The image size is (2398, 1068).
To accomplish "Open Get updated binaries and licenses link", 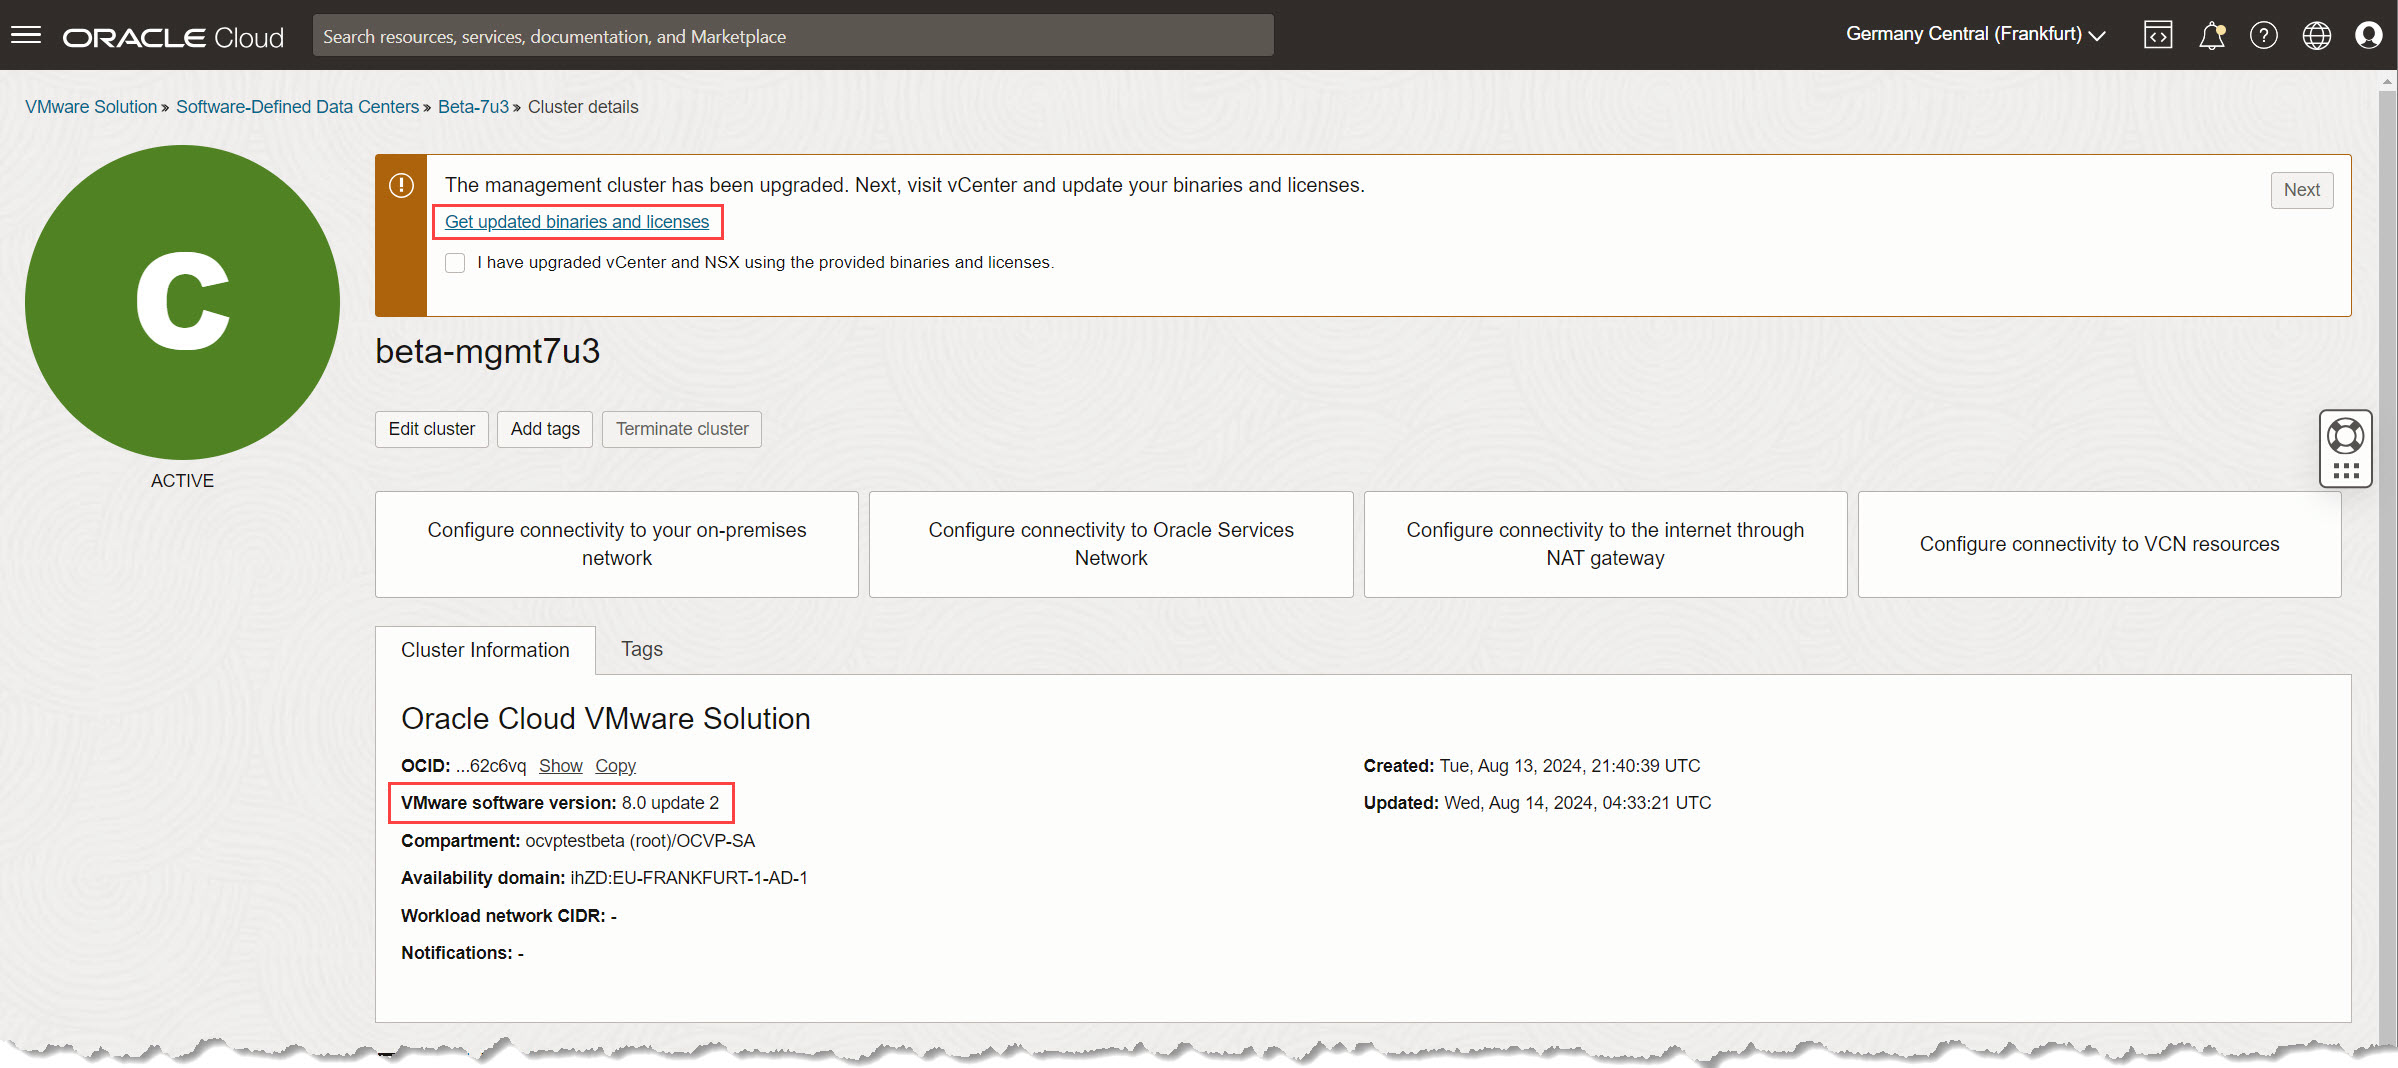I will click(577, 222).
